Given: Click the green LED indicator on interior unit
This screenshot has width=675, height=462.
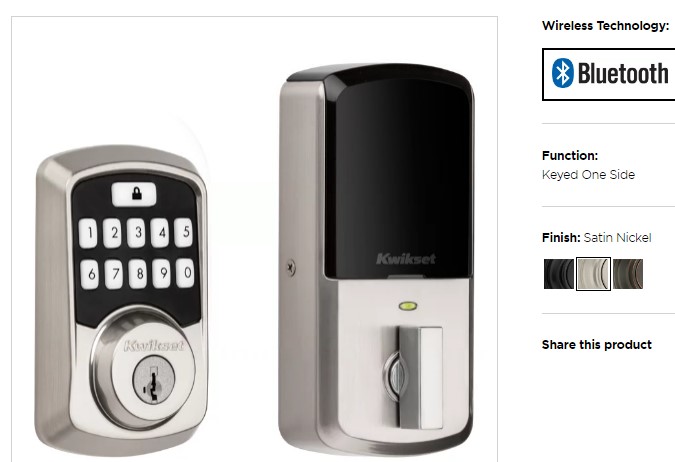Looking at the screenshot, I should [408, 306].
